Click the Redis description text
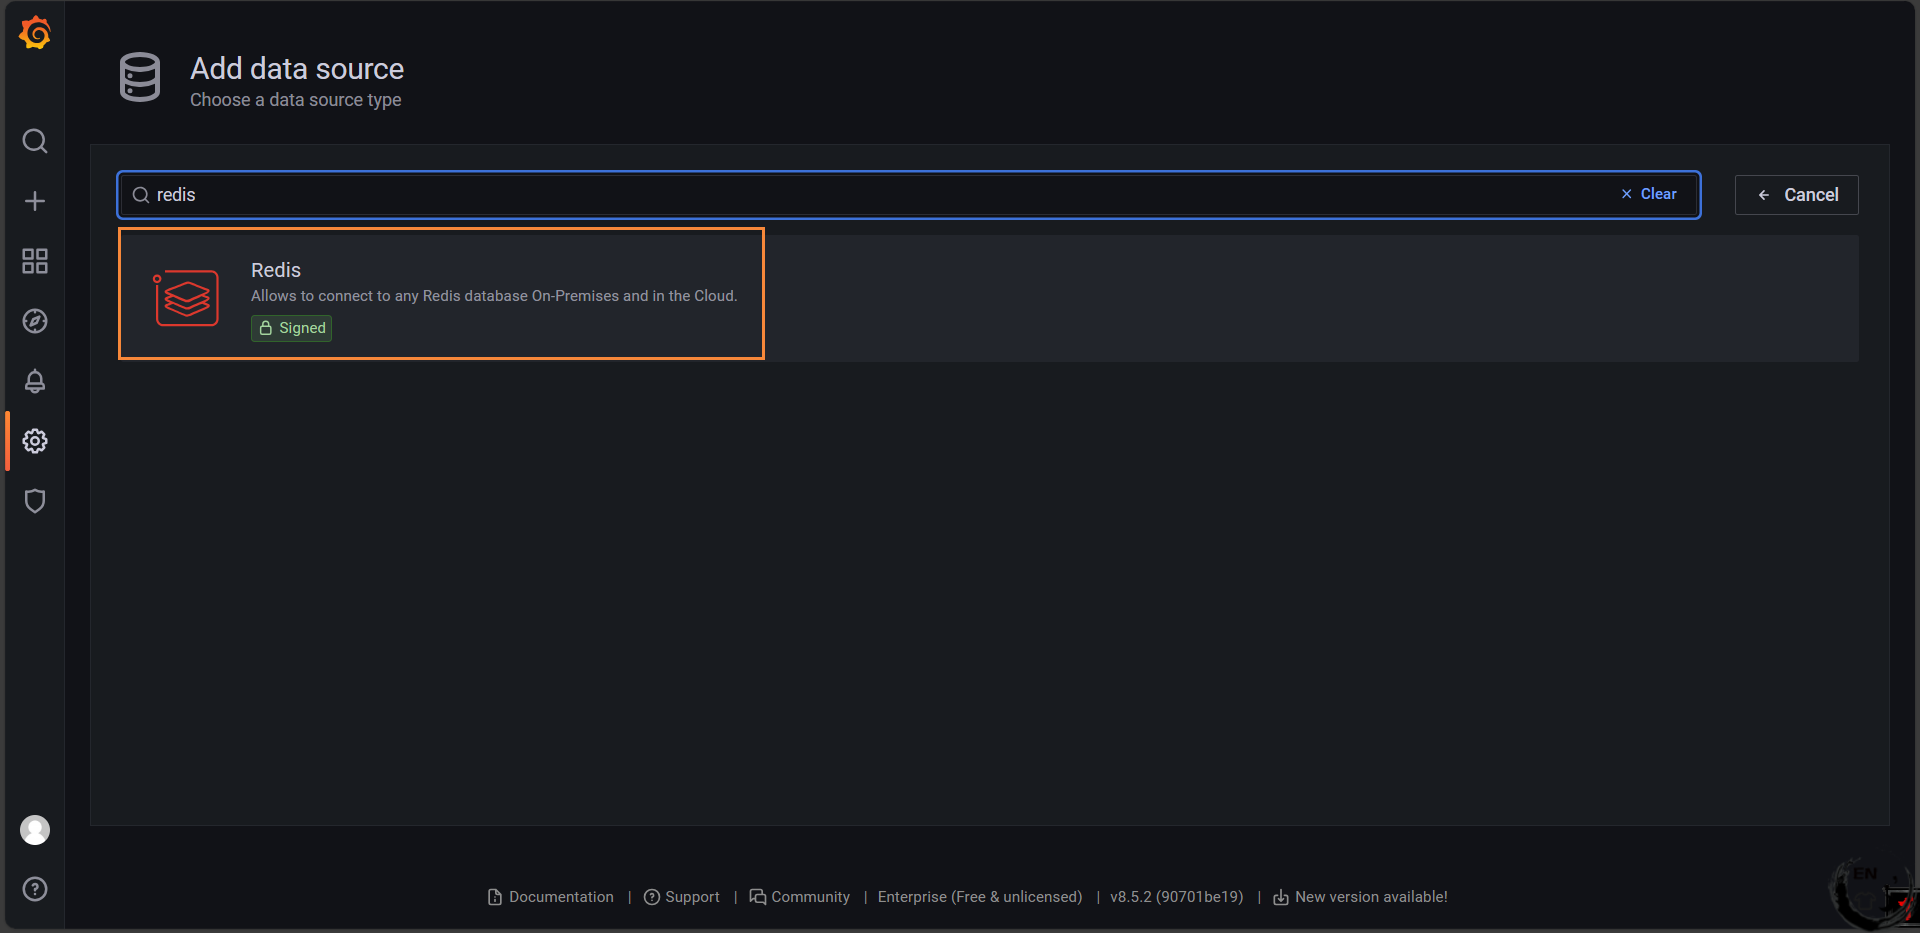The height and width of the screenshot is (933, 1920). pos(494,296)
